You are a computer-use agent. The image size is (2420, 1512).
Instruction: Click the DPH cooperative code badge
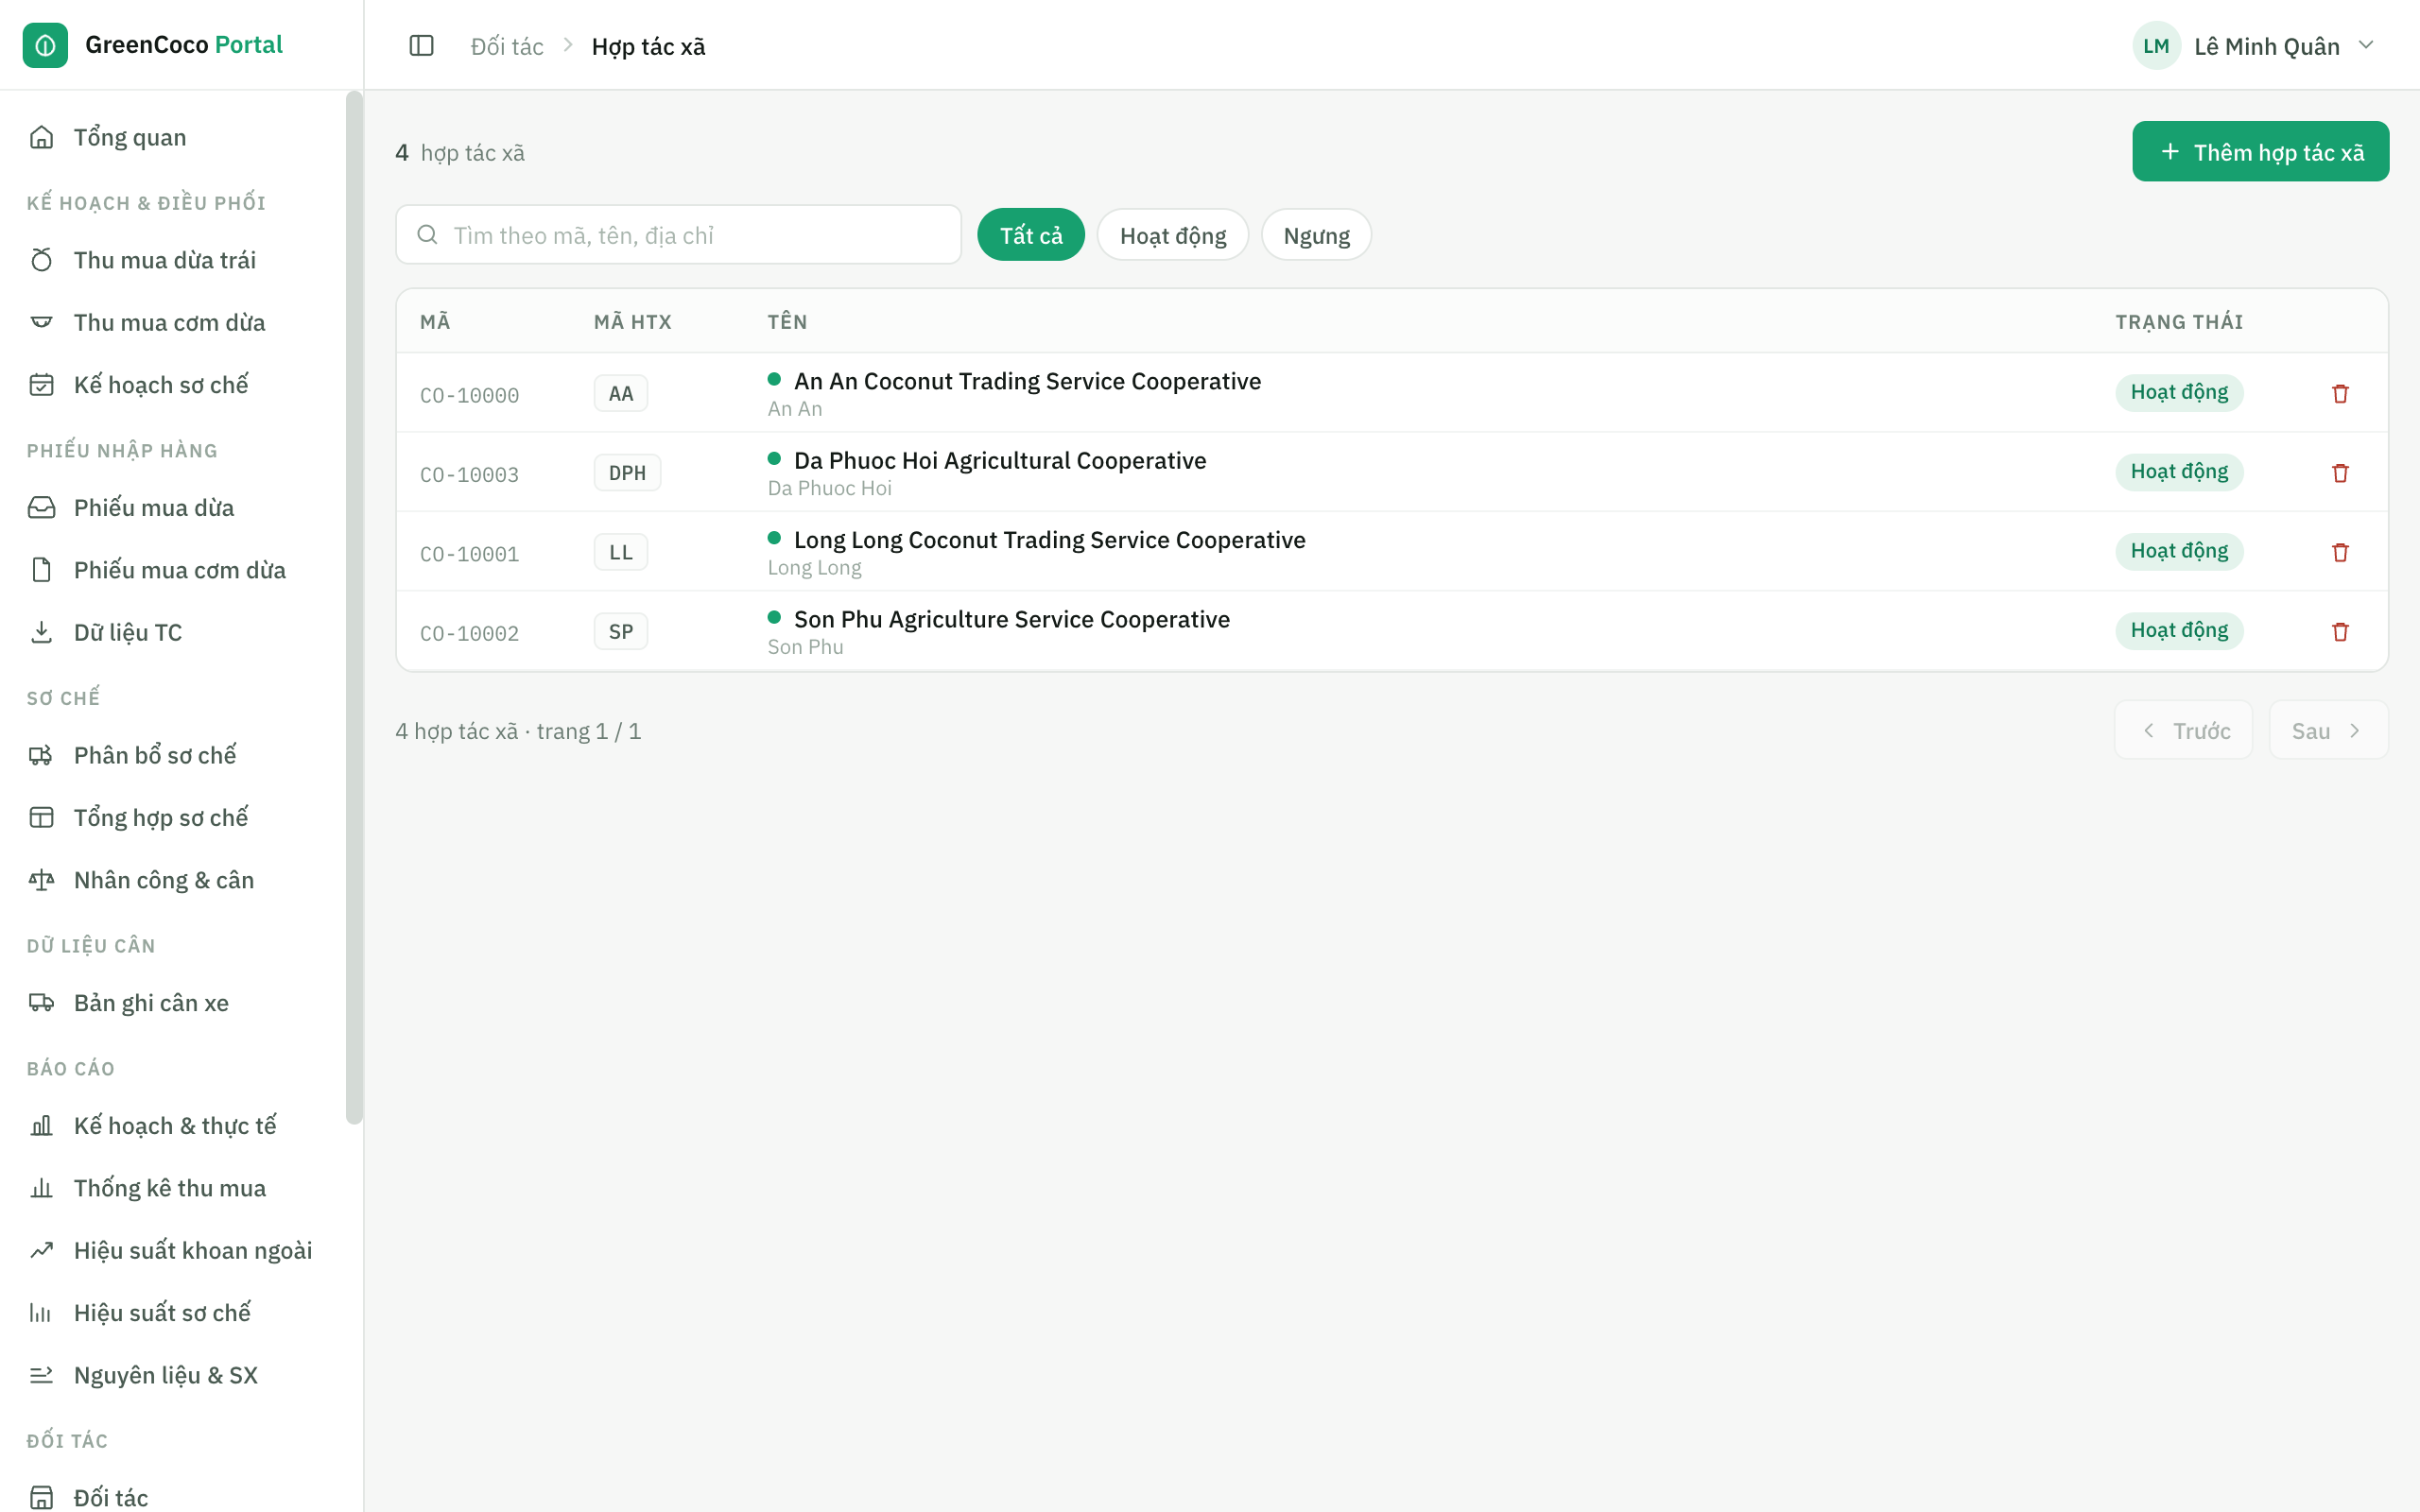point(627,472)
